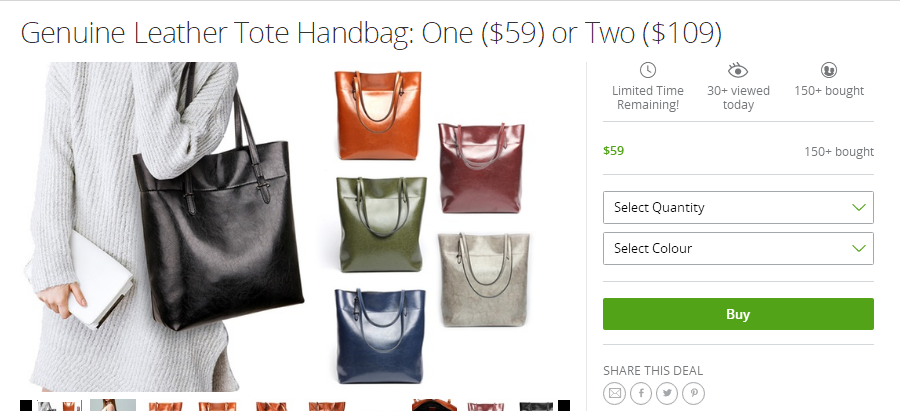Click the orange tote bag in main image

click(378, 115)
